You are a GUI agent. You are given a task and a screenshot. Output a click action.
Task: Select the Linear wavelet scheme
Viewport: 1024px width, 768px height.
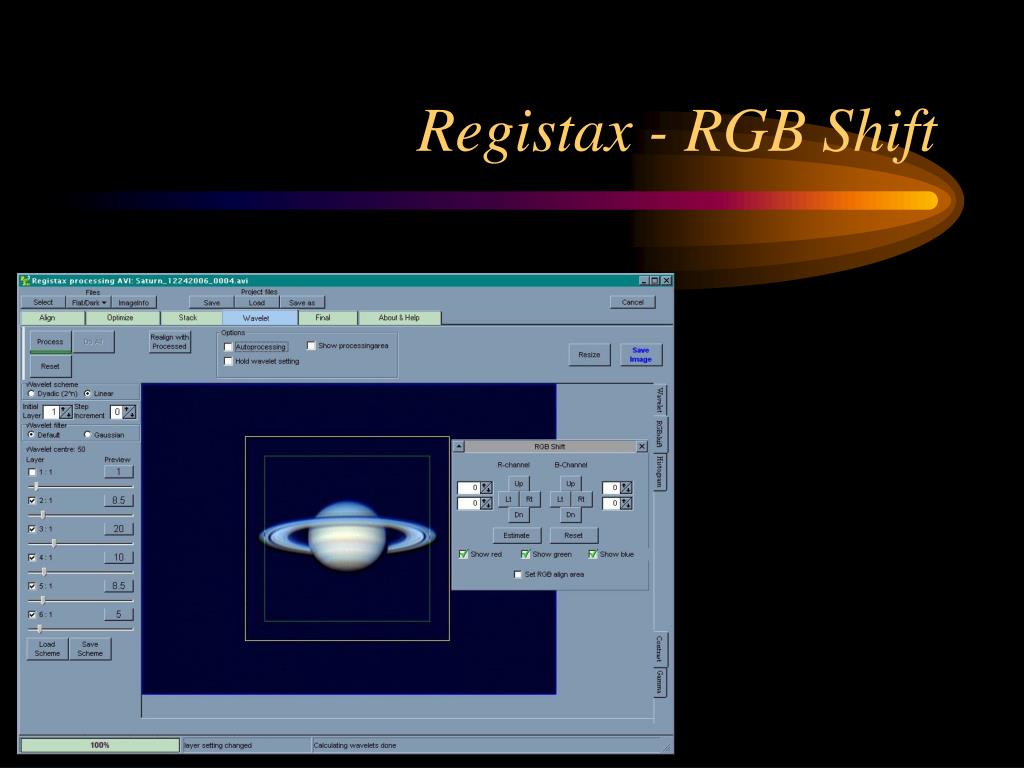click(88, 394)
